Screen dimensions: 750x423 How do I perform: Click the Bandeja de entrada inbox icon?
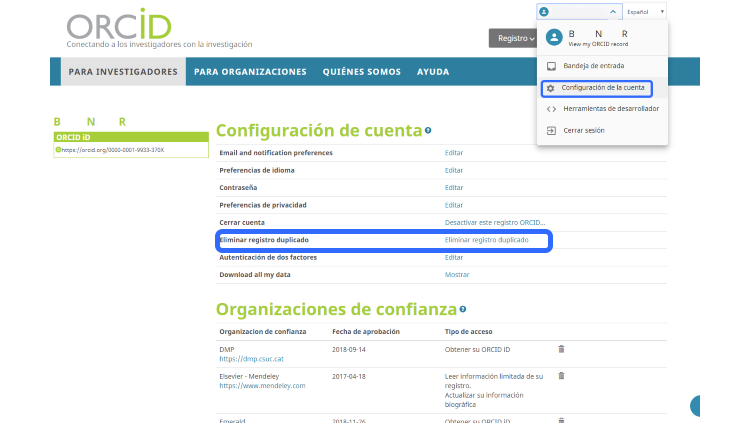click(550, 67)
